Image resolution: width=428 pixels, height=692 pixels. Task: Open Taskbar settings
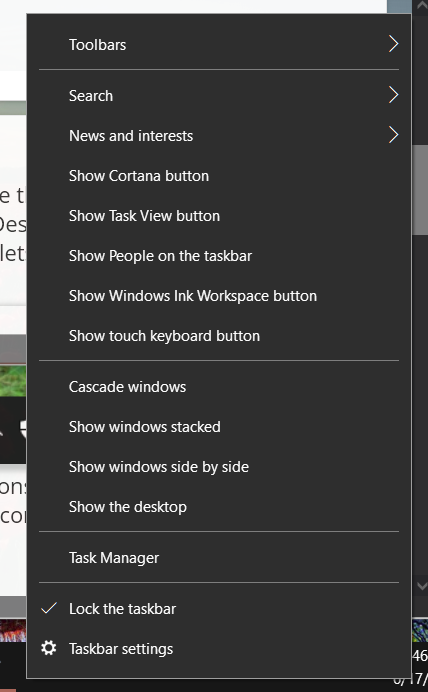click(x=219, y=649)
